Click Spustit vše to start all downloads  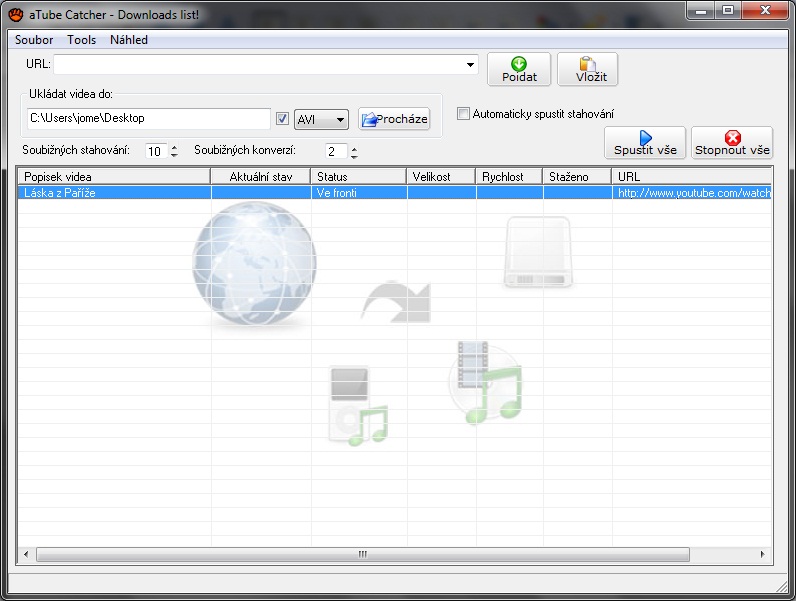click(645, 143)
